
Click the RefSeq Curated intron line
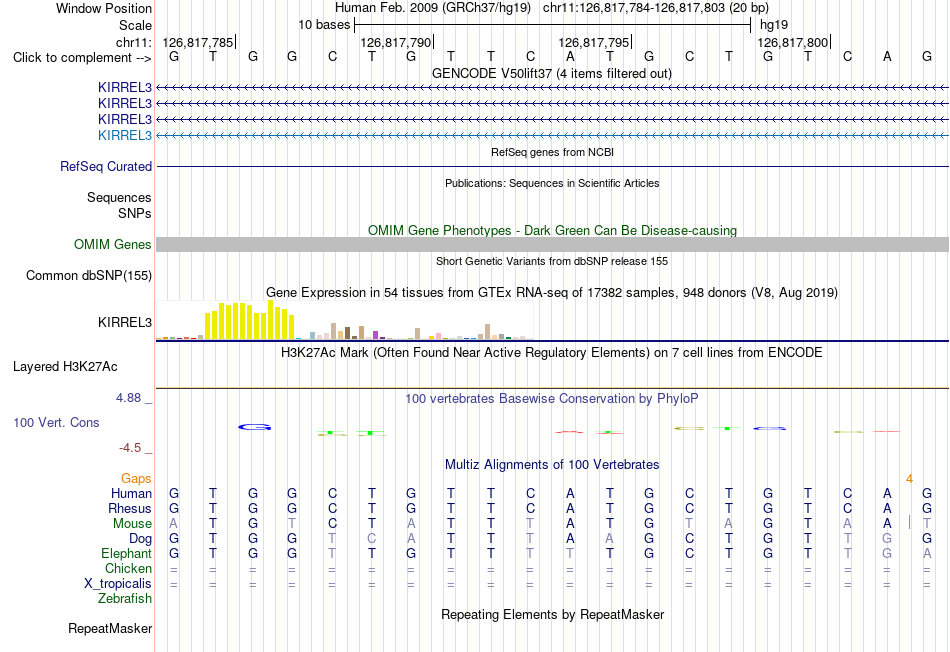coord(552,166)
